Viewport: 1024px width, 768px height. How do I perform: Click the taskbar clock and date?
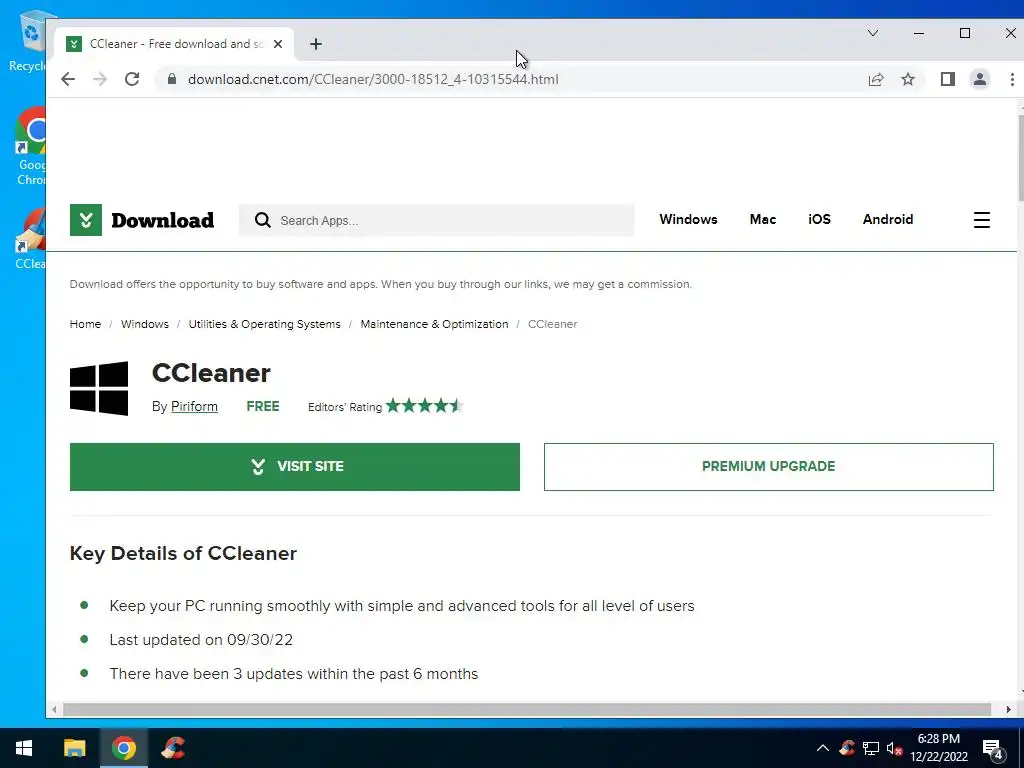pyautogui.click(x=938, y=748)
